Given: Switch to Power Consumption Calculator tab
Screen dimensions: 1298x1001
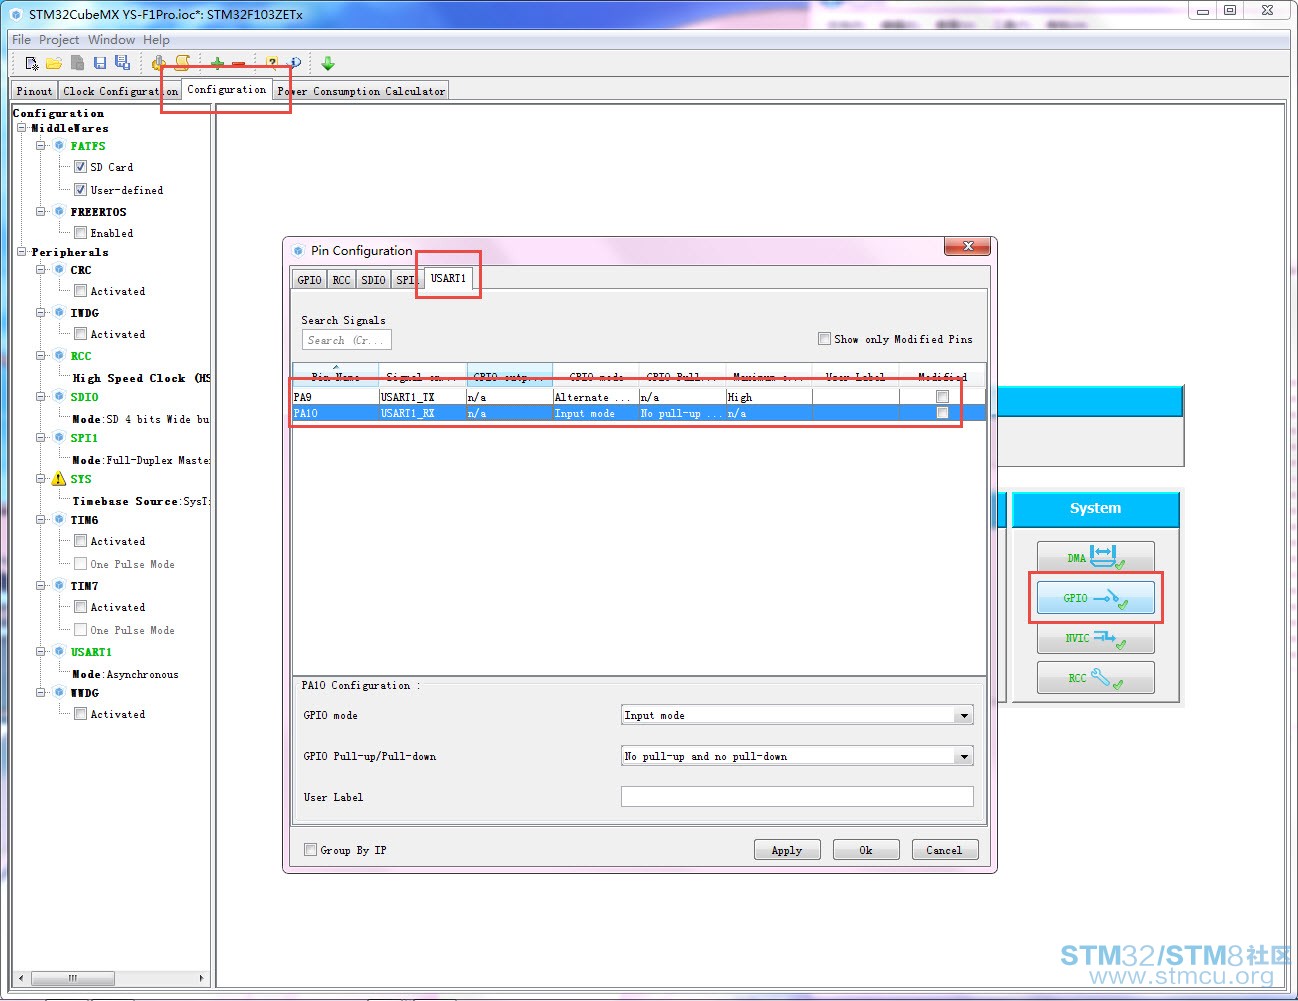Looking at the screenshot, I should tap(361, 91).
